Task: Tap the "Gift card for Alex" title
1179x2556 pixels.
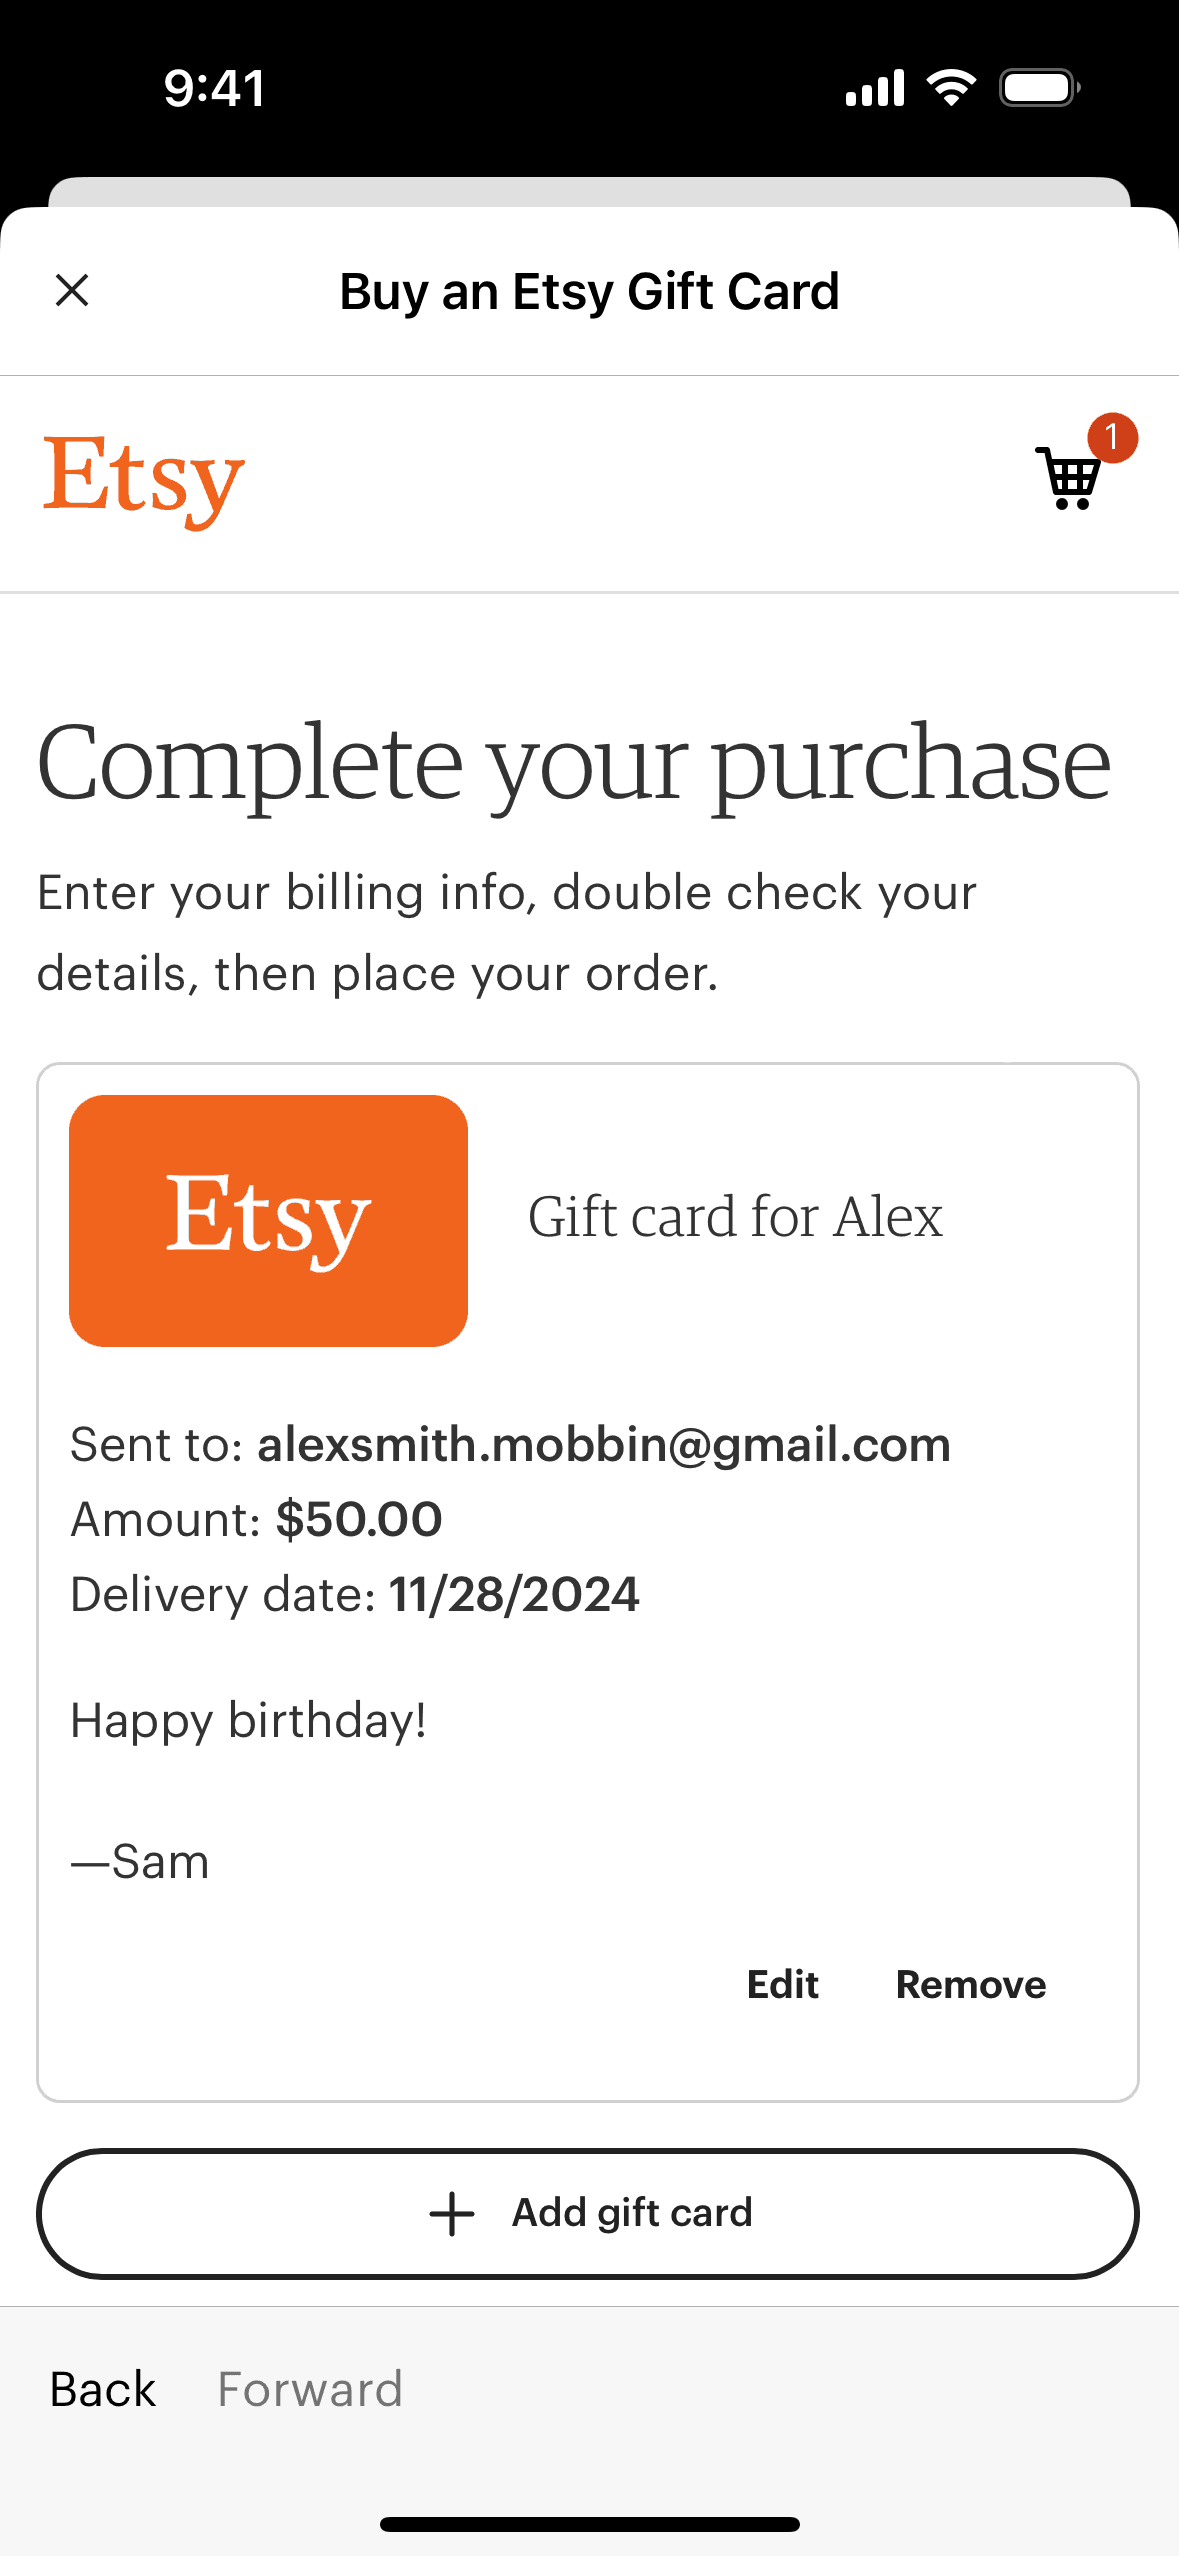Action: [x=735, y=1217]
